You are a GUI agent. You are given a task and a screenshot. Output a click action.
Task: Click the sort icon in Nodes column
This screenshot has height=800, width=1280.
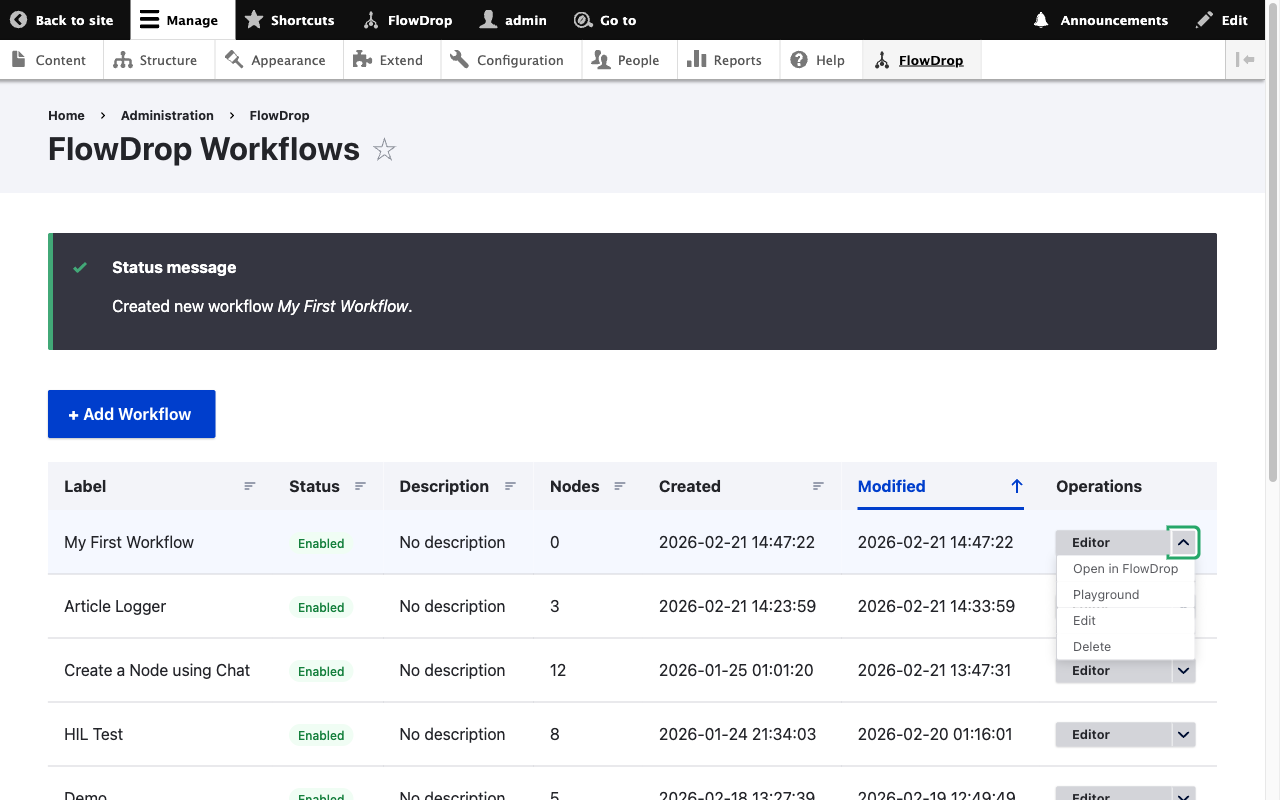619,487
